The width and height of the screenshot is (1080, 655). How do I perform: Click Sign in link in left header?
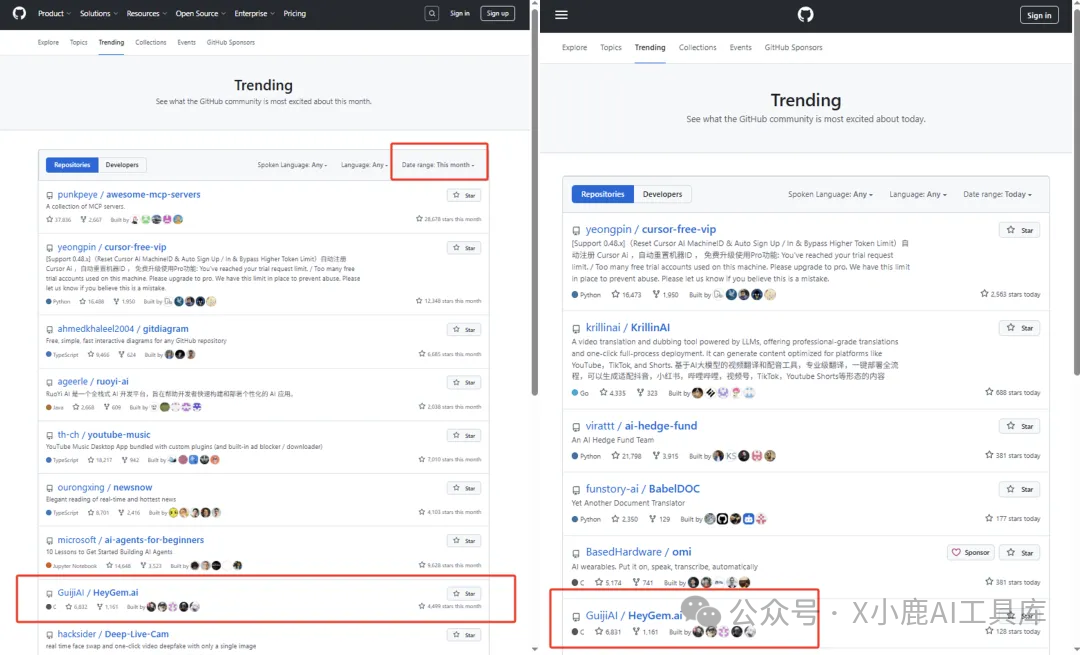[x=459, y=13]
